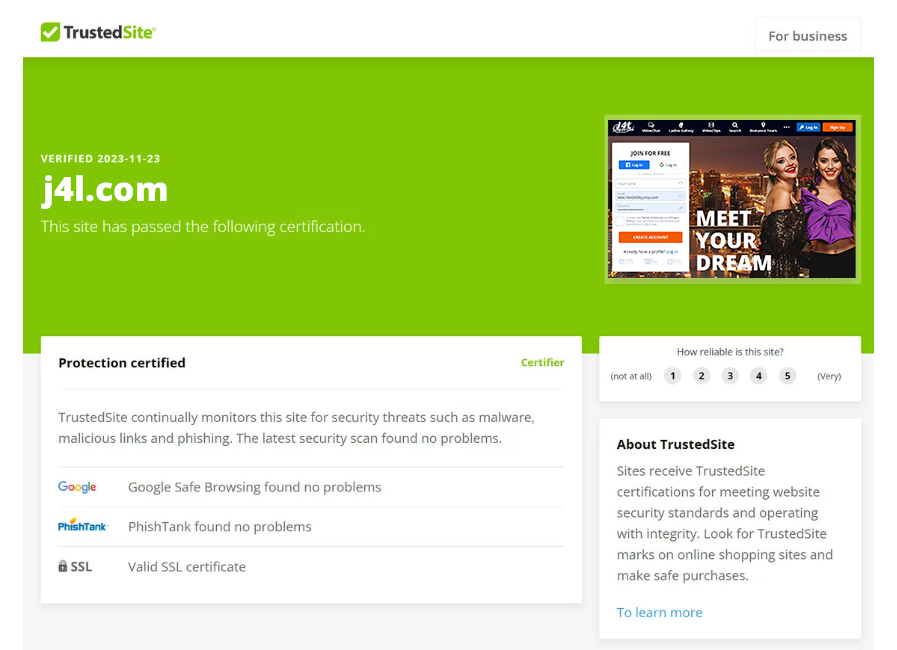Image resolution: width=897 pixels, height=650 pixels.
Task: Open the j4l.com website preview thumbnail
Action: (x=732, y=199)
